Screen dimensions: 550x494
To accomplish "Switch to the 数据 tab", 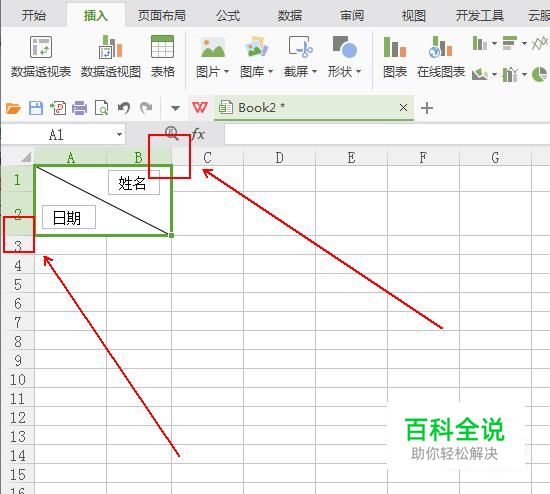I will (x=290, y=16).
